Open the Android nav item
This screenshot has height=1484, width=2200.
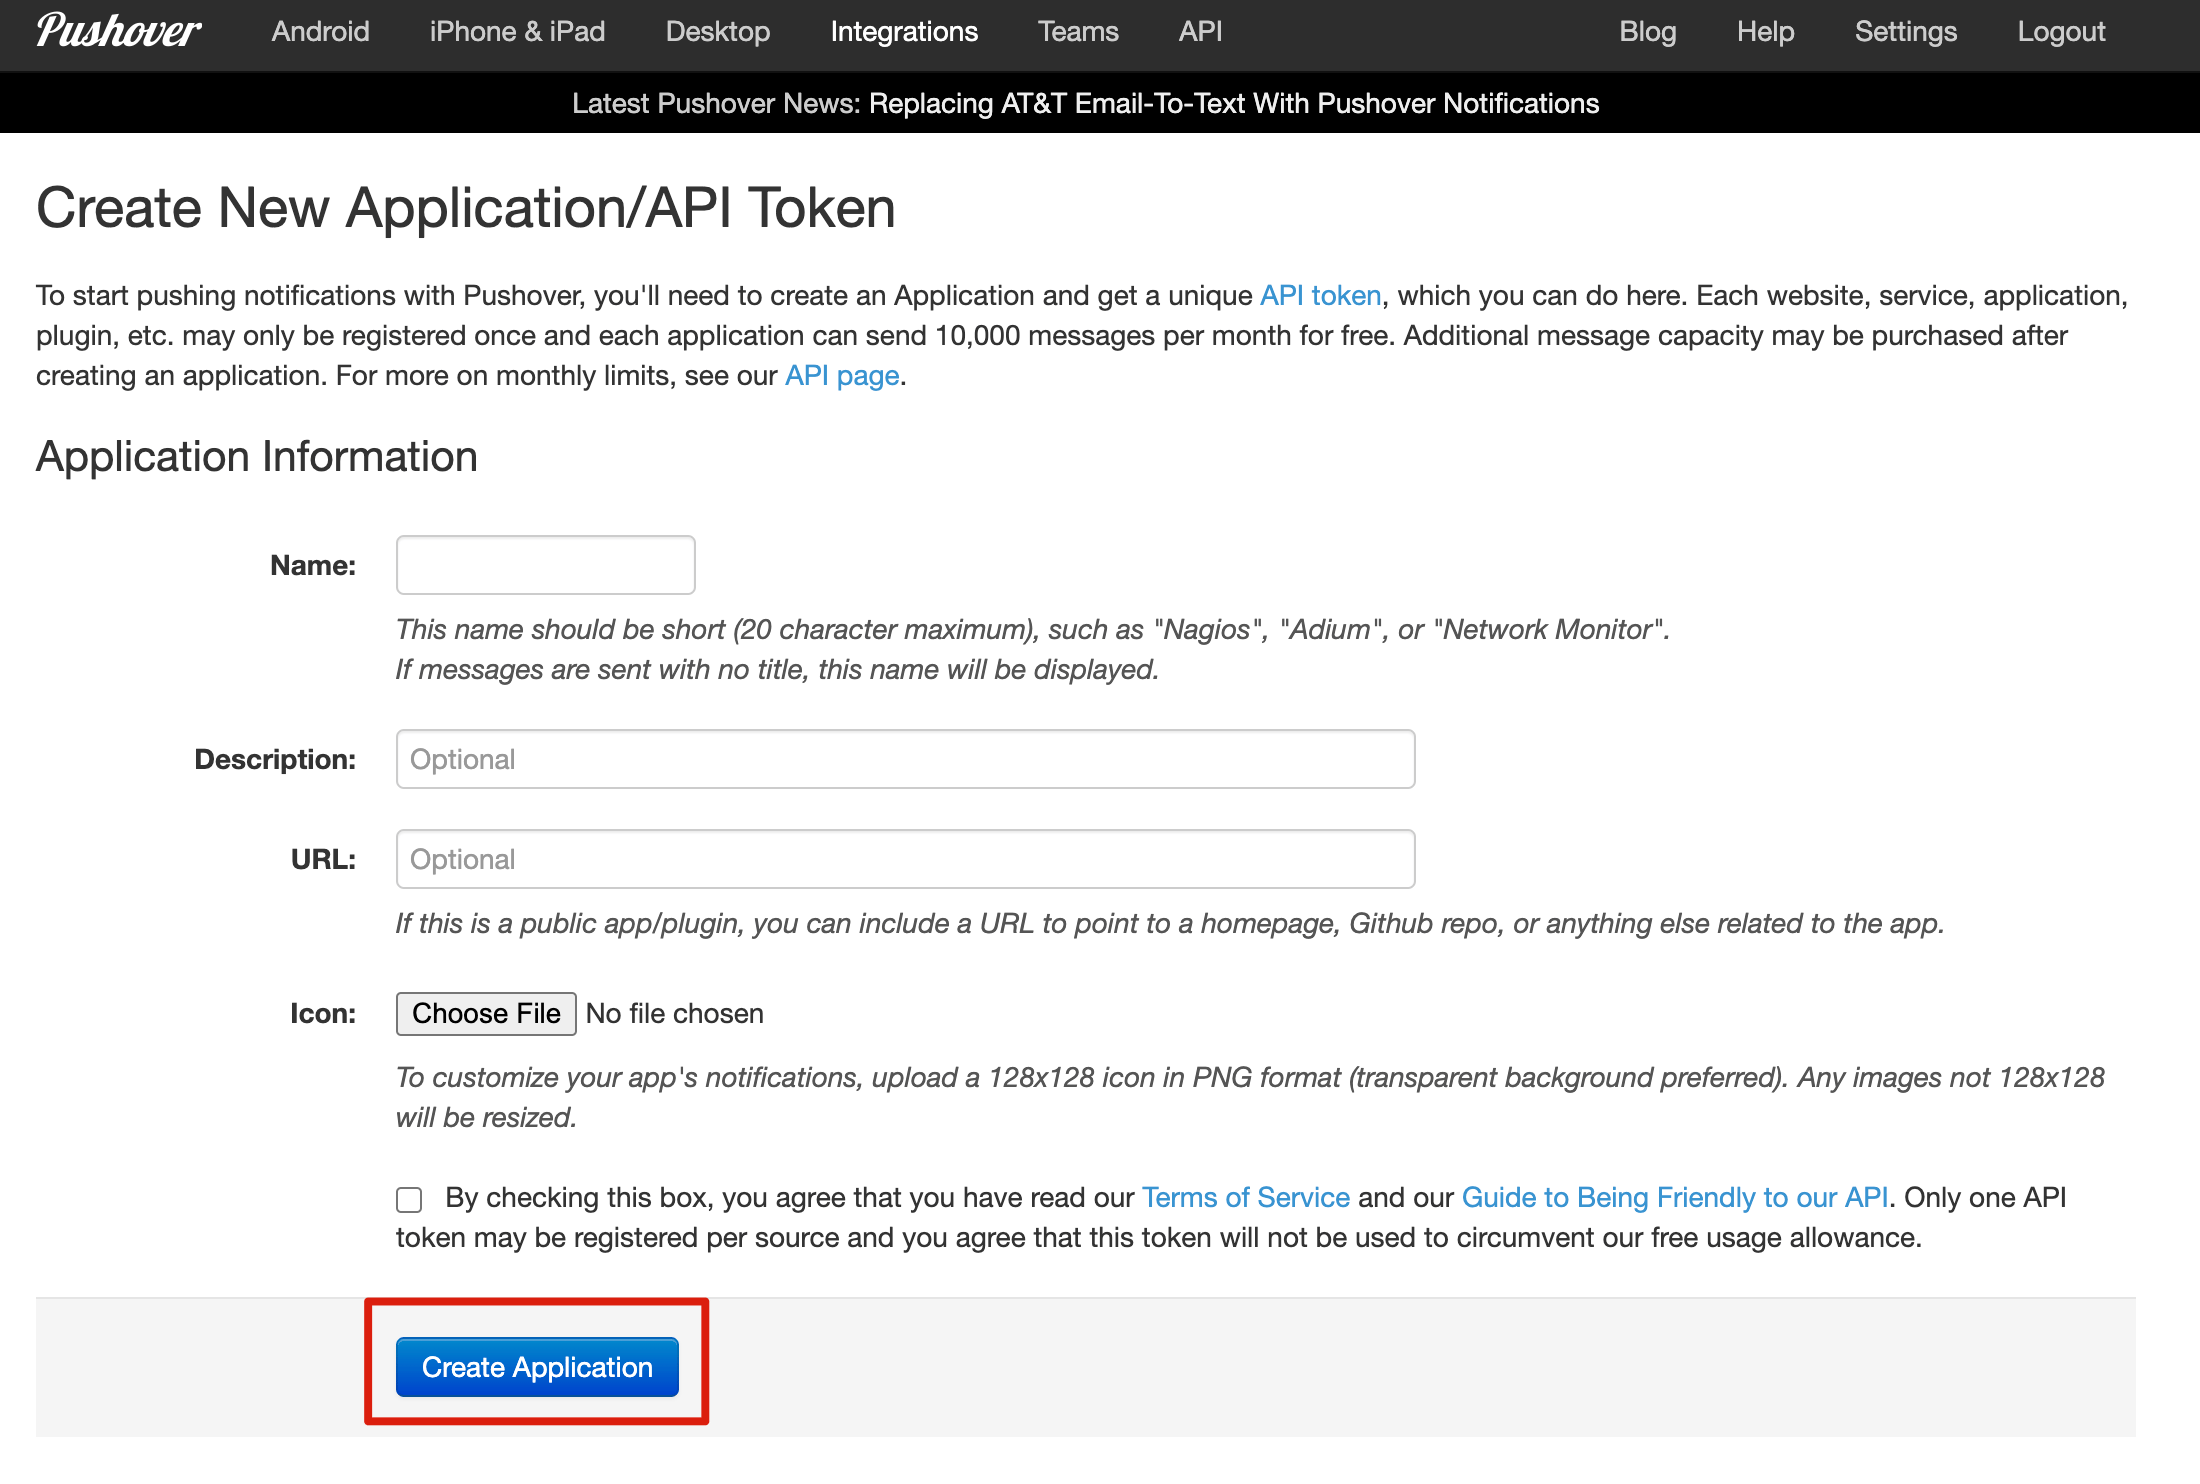[321, 31]
